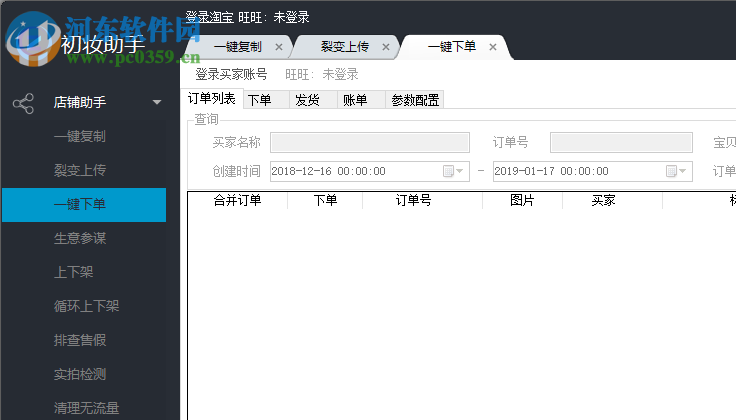This screenshot has height=420, width=736.
Task: Click the 合并订单 column header
Action: coord(238,200)
